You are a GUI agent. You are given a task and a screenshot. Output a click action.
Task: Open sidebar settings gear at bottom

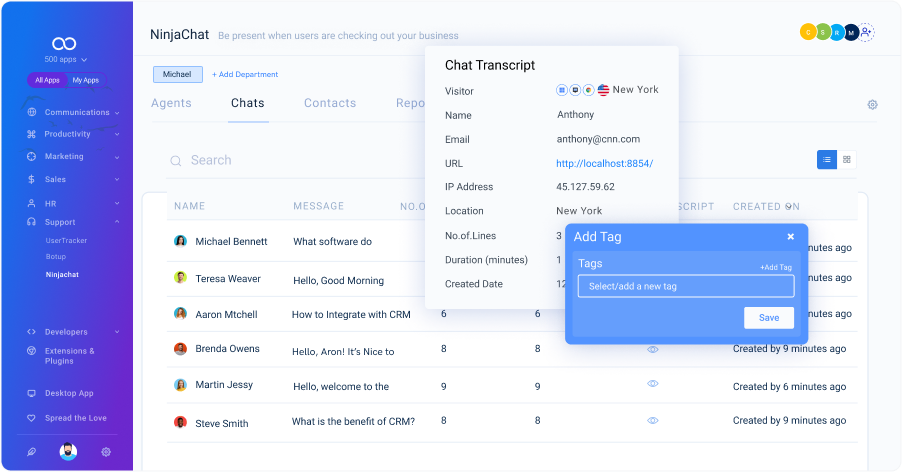106,452
